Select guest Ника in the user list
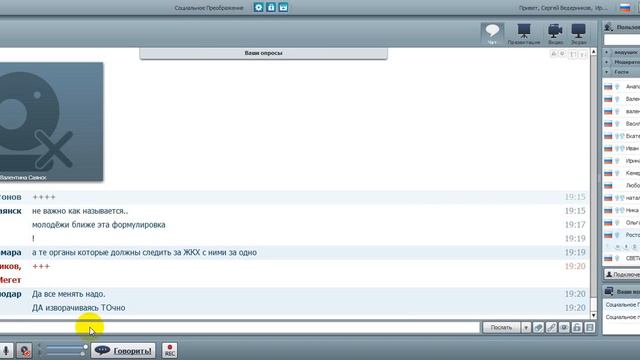640x360 pixels. point(622,210)
